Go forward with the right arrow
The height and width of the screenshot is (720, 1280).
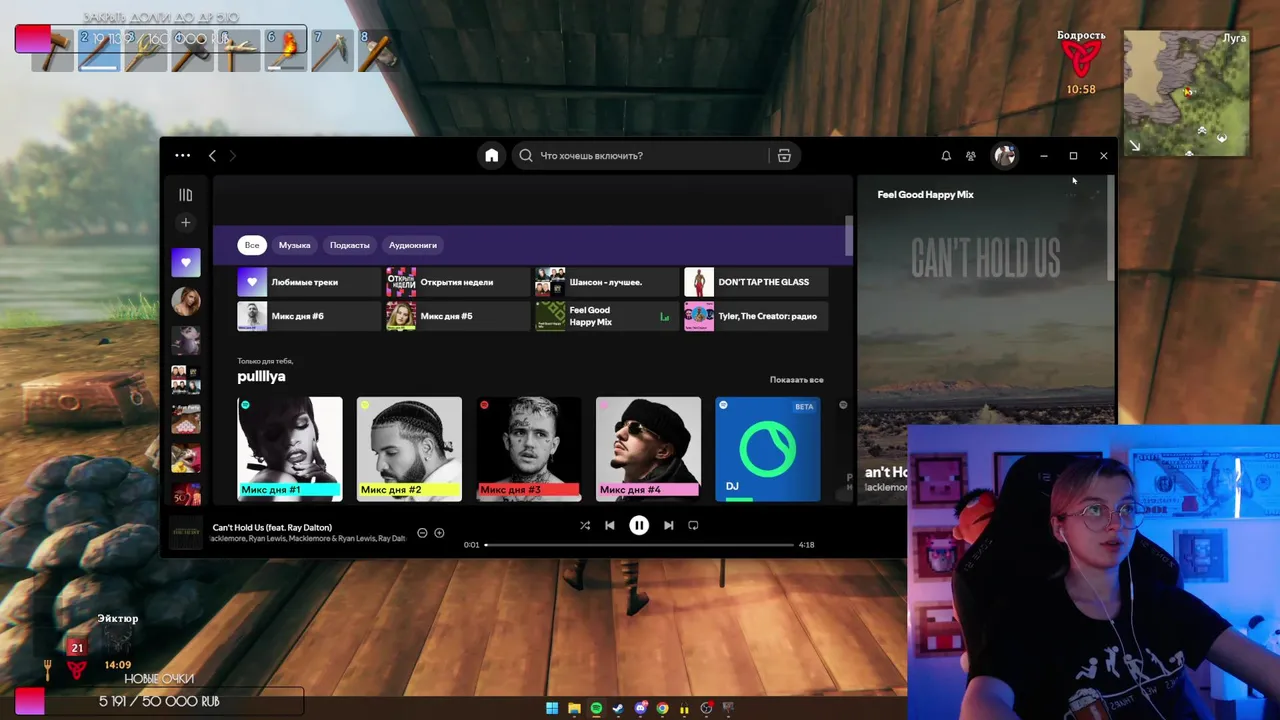coord(233,155)
